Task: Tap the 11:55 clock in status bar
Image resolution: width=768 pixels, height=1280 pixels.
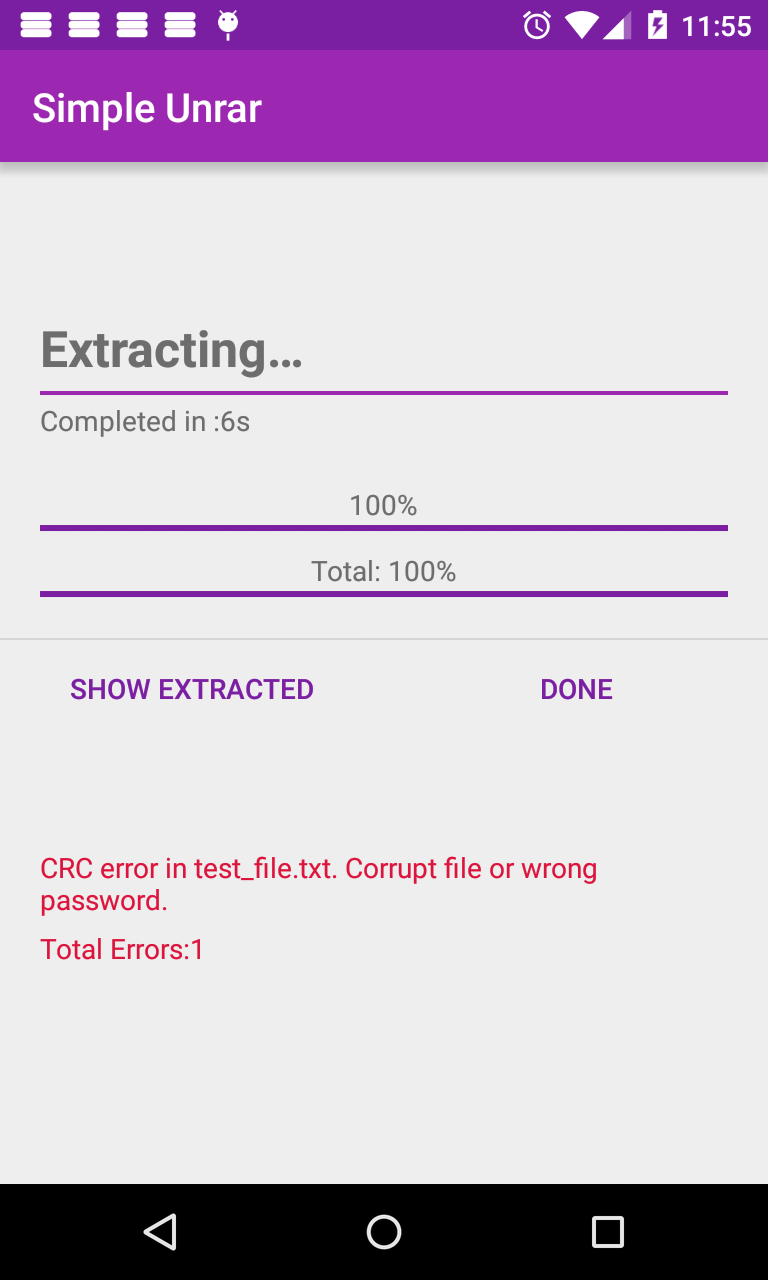Action: (716, 25)
